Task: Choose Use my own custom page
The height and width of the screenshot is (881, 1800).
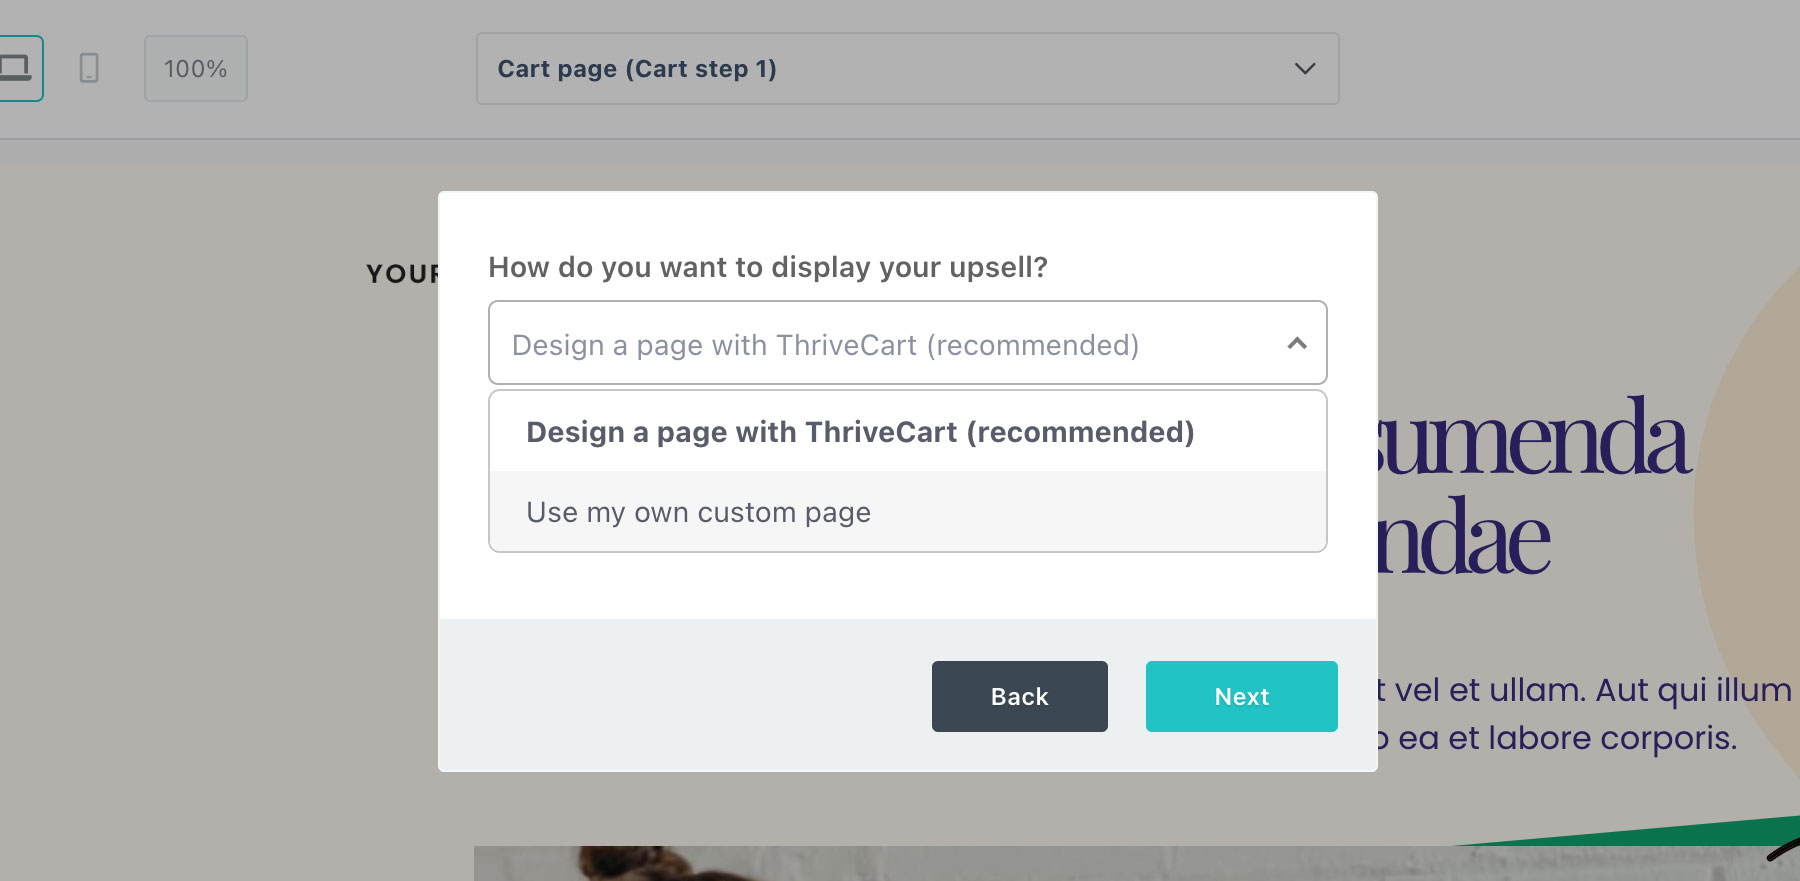Action: tap(698, 512)
